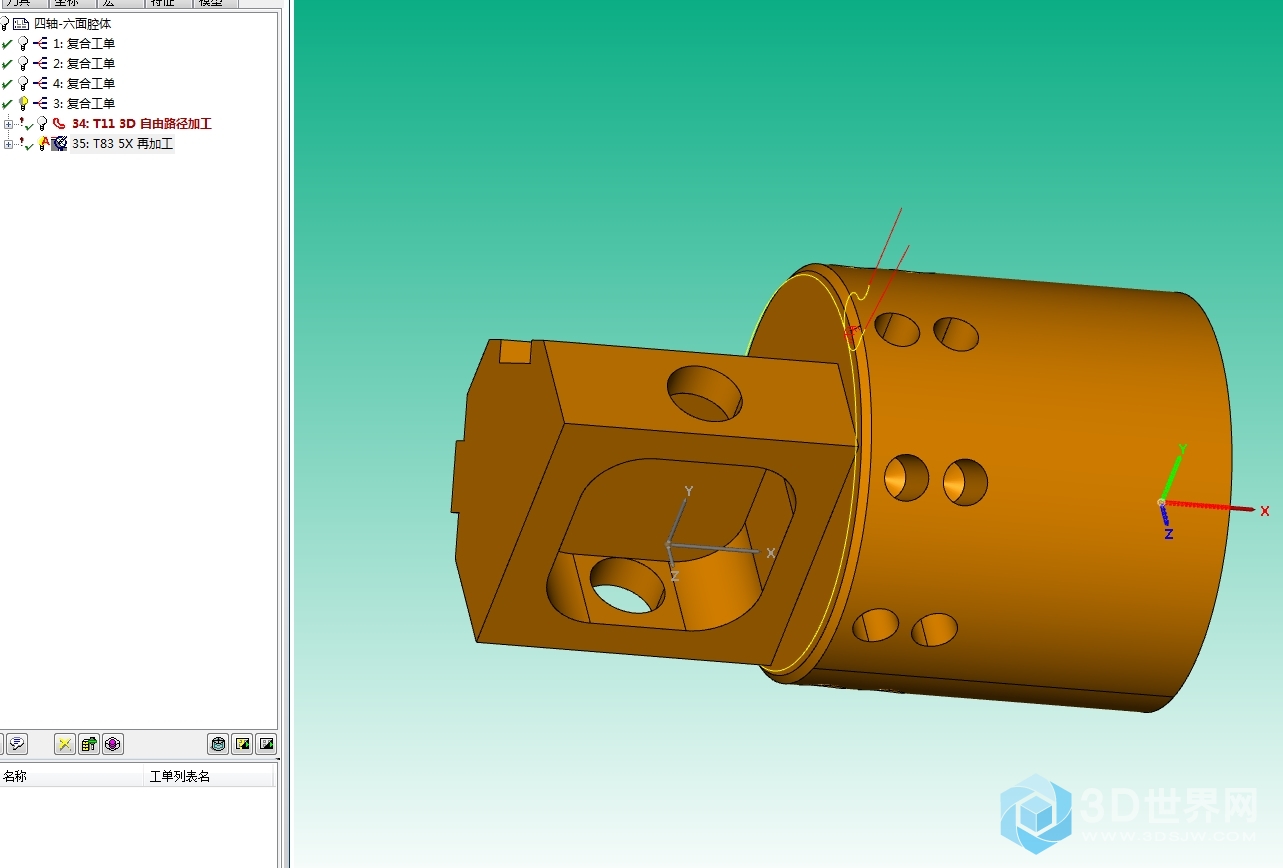Click green check mark of 2: 复合工单
Viewport: 1283px width, 868px height.
(x=7, y=64)
